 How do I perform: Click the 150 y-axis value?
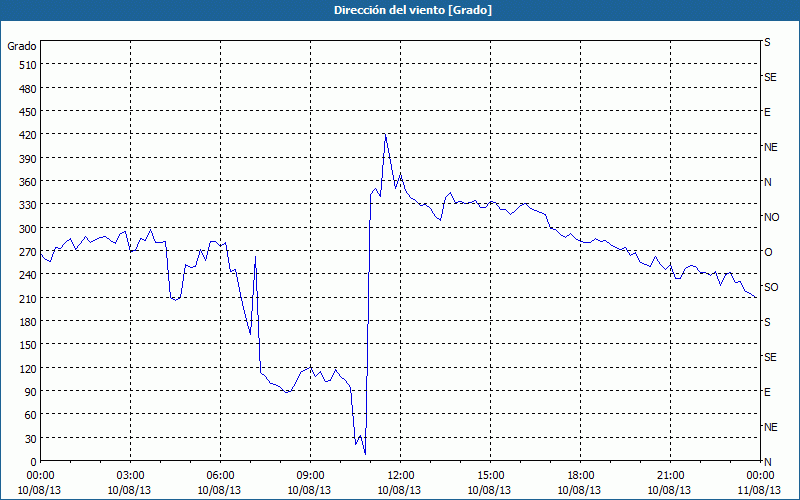coord(28,345)
